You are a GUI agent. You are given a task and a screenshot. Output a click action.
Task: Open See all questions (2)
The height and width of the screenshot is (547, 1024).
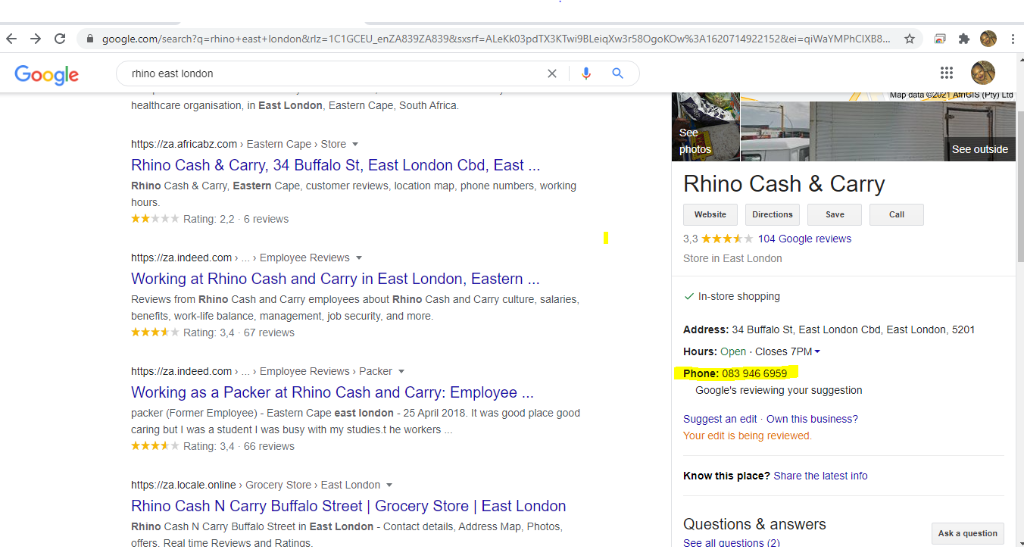(731, 542)
